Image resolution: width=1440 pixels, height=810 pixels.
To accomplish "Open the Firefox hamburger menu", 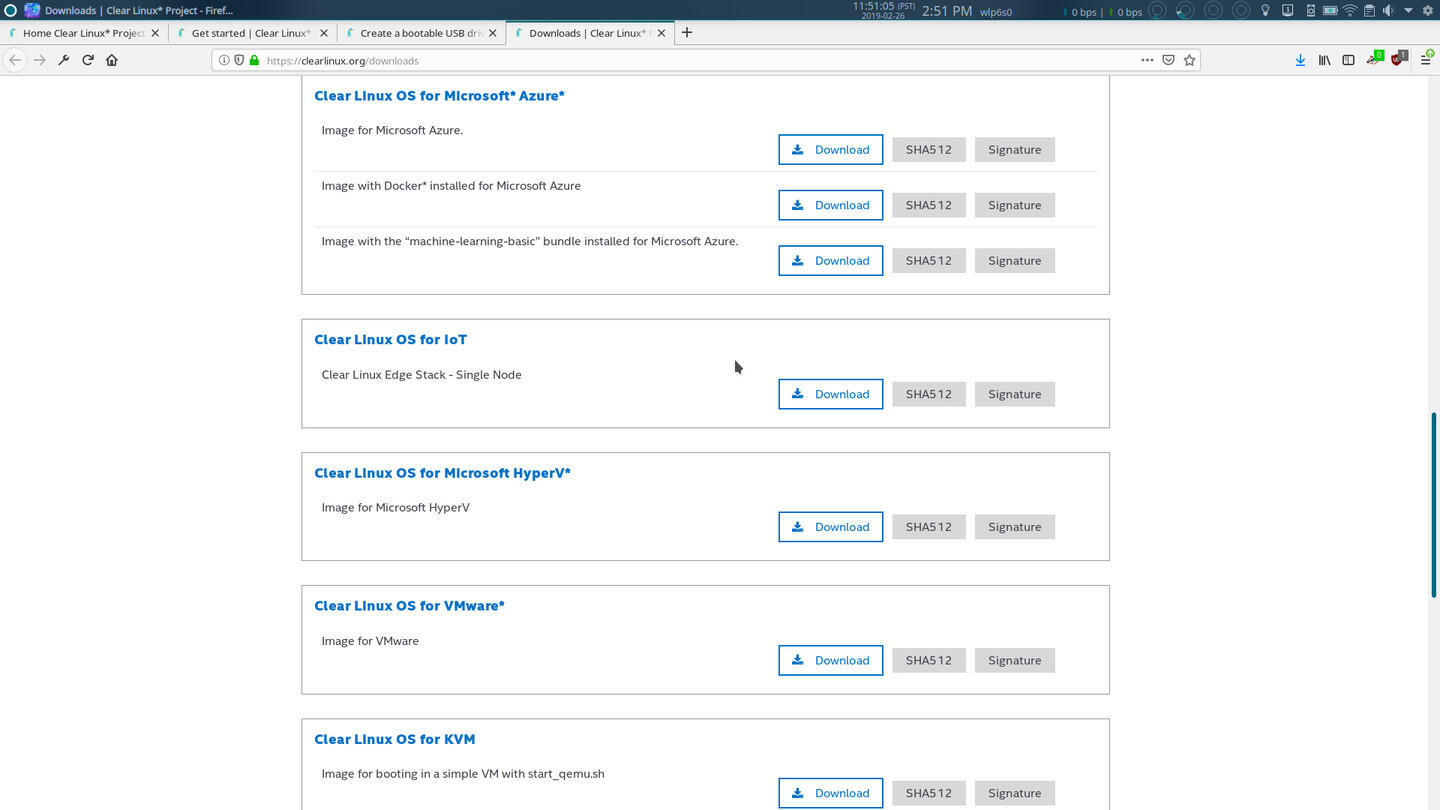I will click(1426, 60).
